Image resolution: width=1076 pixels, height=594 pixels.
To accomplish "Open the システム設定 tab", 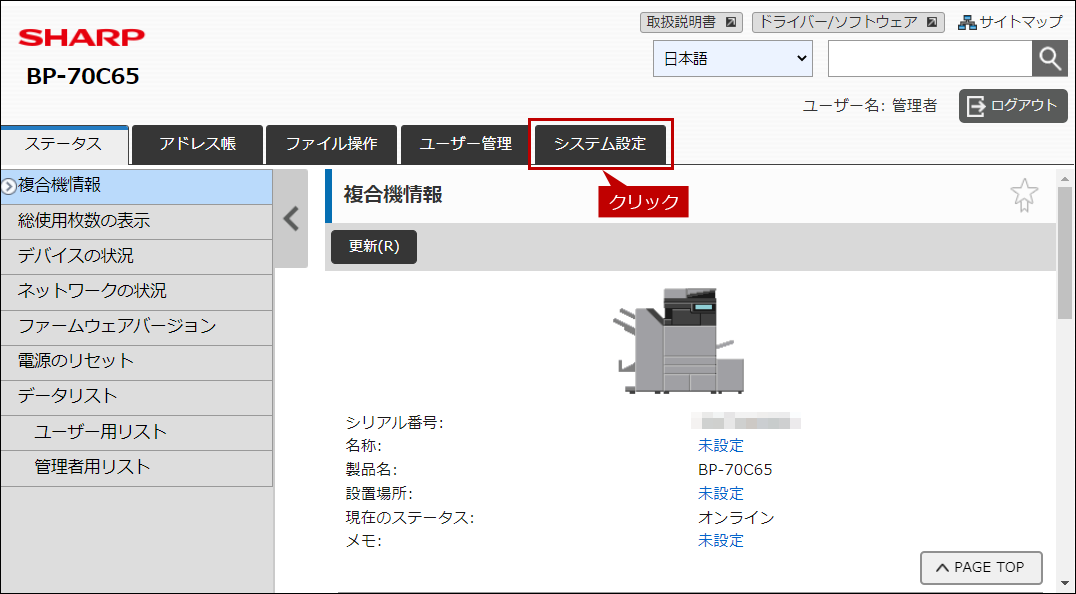I will click(x=600, y=144).
